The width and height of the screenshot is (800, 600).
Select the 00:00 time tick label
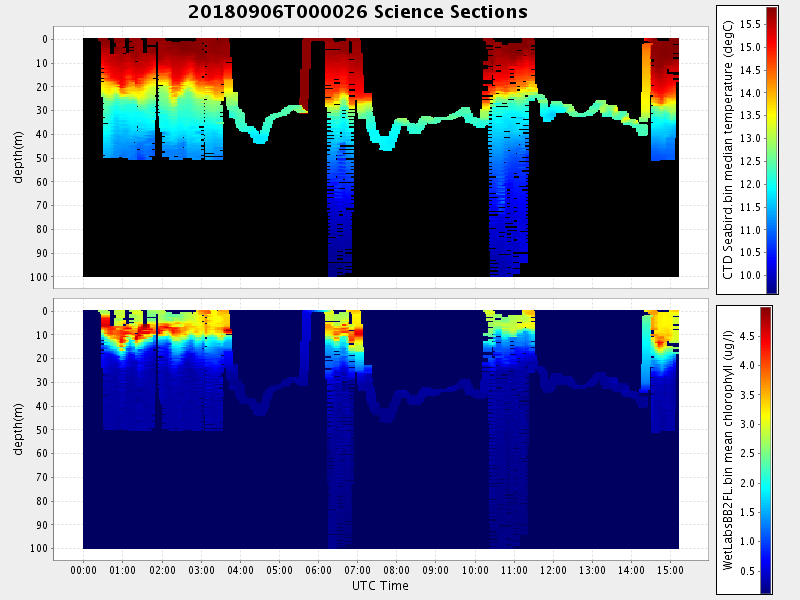click(84, 570)
